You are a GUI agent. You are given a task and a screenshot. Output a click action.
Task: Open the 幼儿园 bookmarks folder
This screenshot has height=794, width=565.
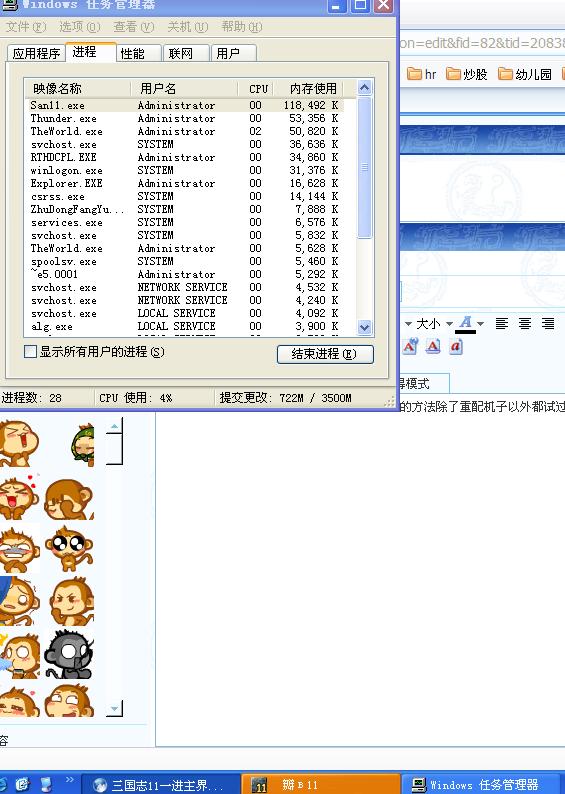point(525,74)
